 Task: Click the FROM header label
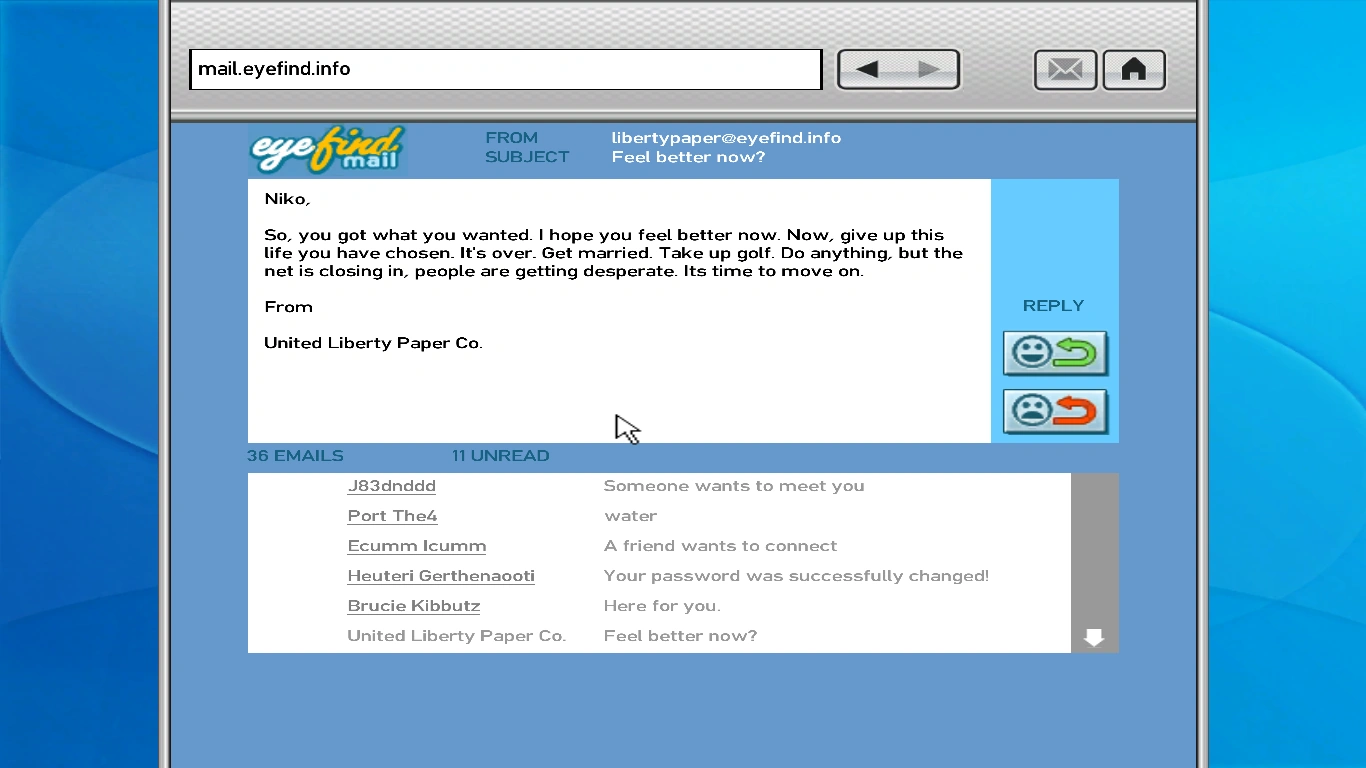pos(512,138)
